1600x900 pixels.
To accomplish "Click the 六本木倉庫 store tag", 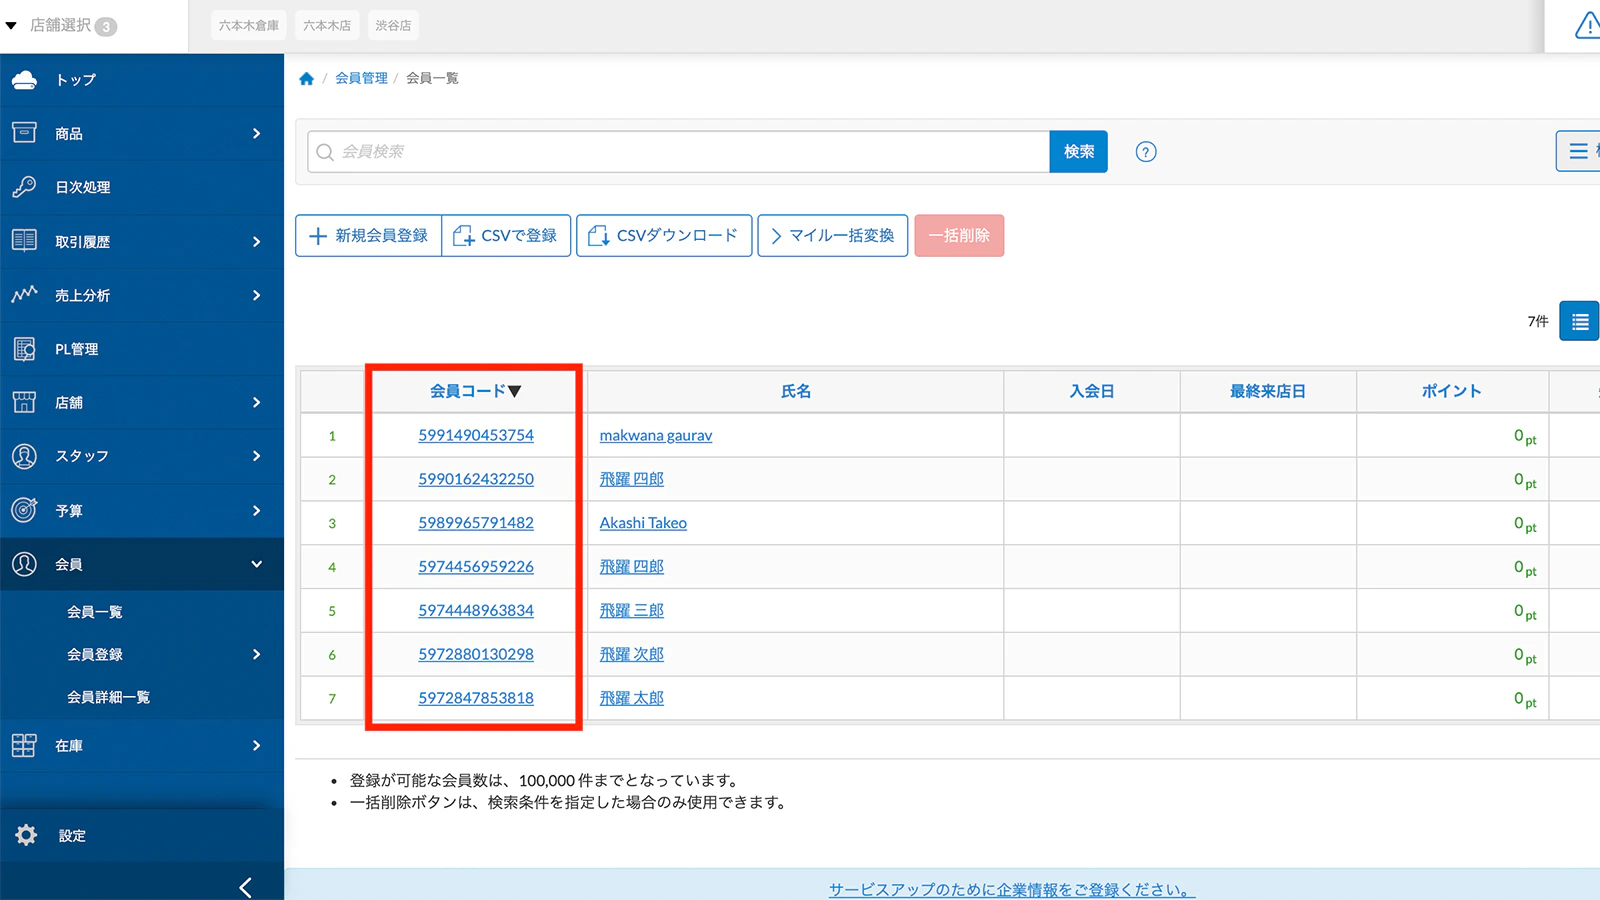I will point(249,26).
